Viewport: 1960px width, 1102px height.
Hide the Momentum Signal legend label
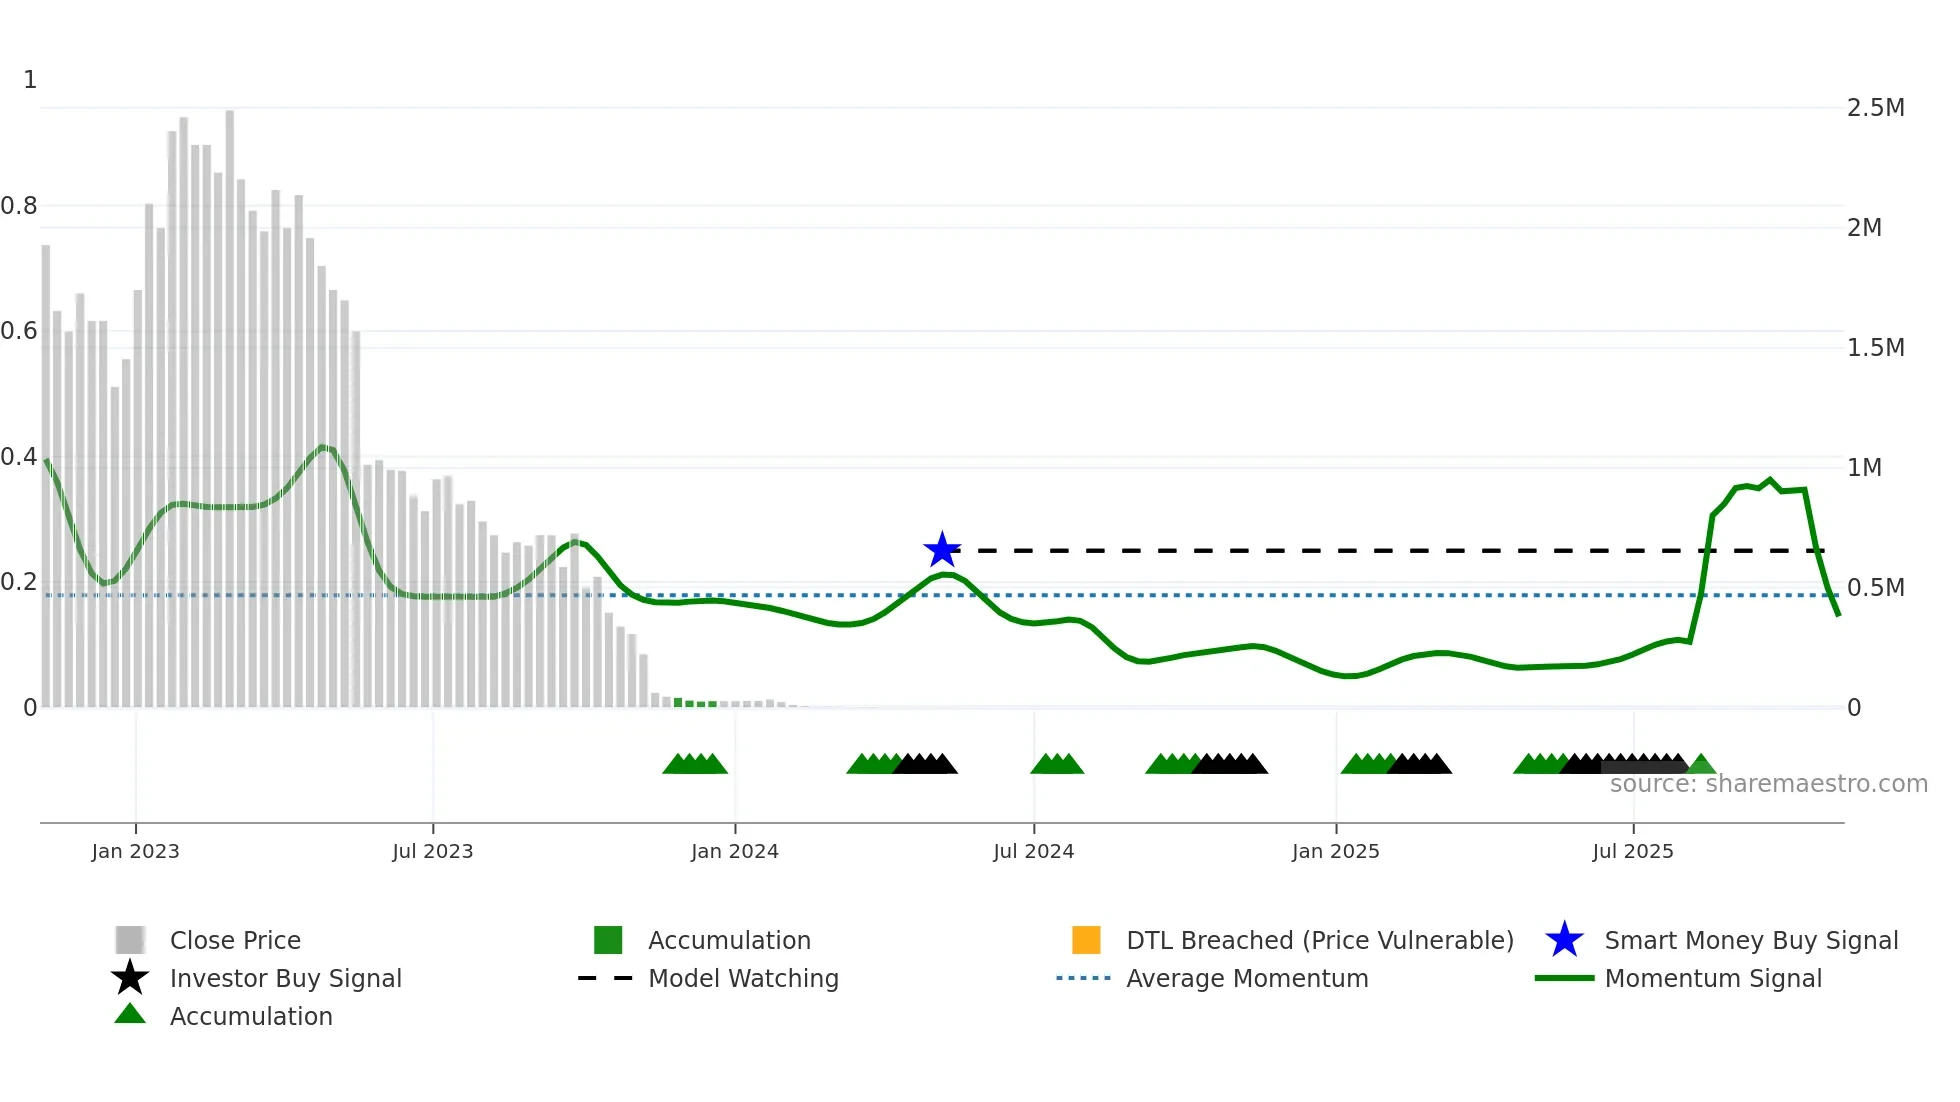pyautogui.click(x=1713, y=978)
